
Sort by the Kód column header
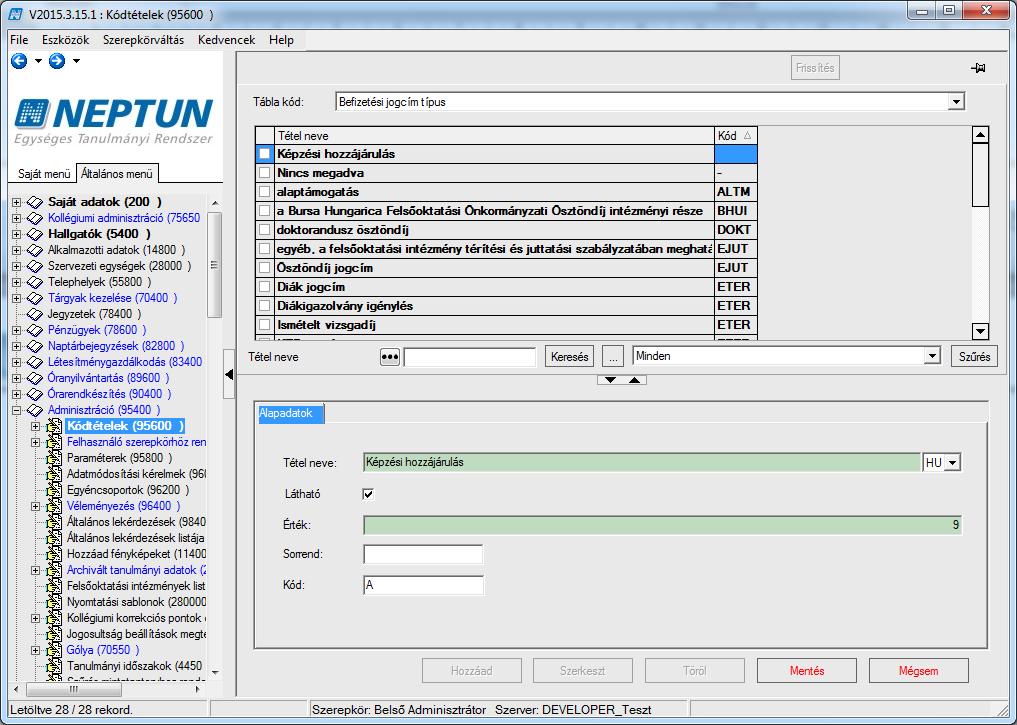point(735,136)
